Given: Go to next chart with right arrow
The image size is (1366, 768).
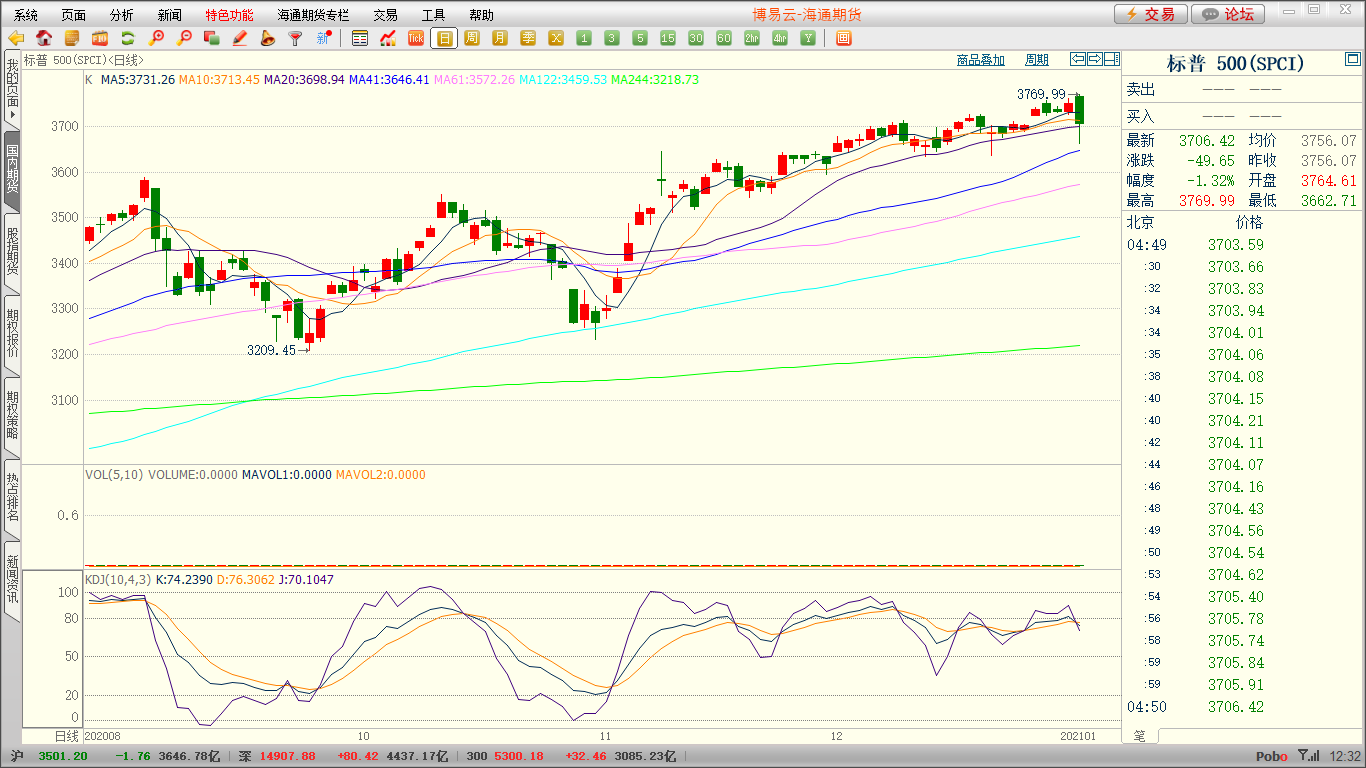Looking at the screenshot, I should (1095, 59).
